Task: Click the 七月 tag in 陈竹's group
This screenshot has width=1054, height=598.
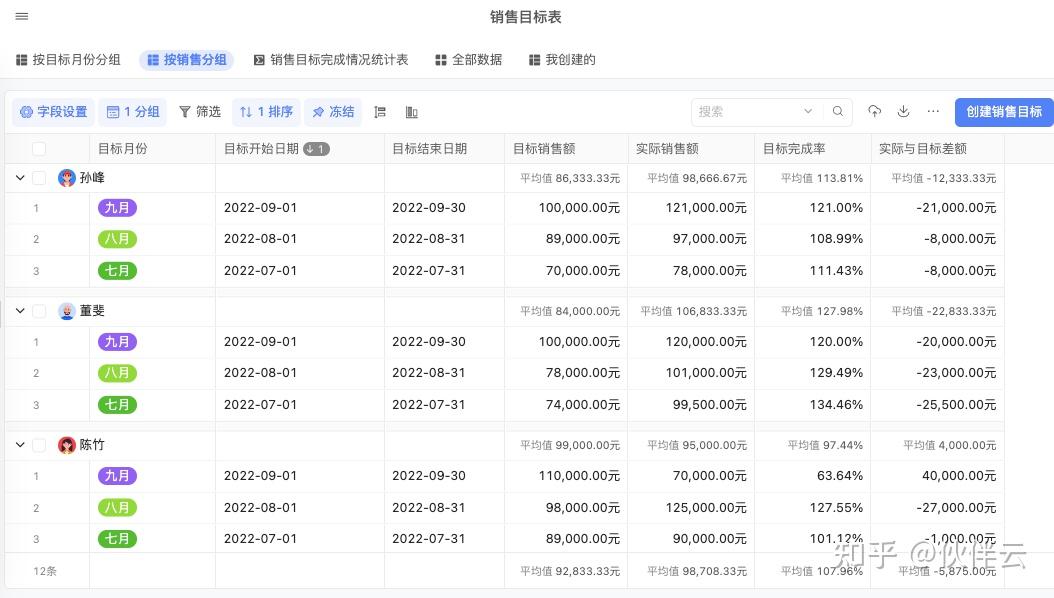Action: pos(118,539)
